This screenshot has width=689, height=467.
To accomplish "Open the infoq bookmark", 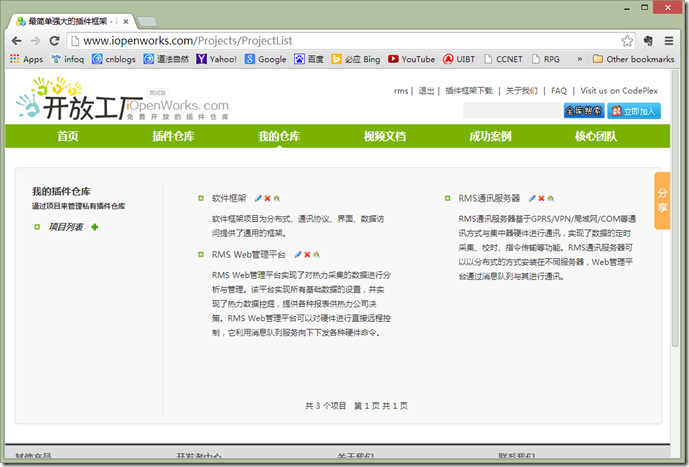I will tap(68, 59).
